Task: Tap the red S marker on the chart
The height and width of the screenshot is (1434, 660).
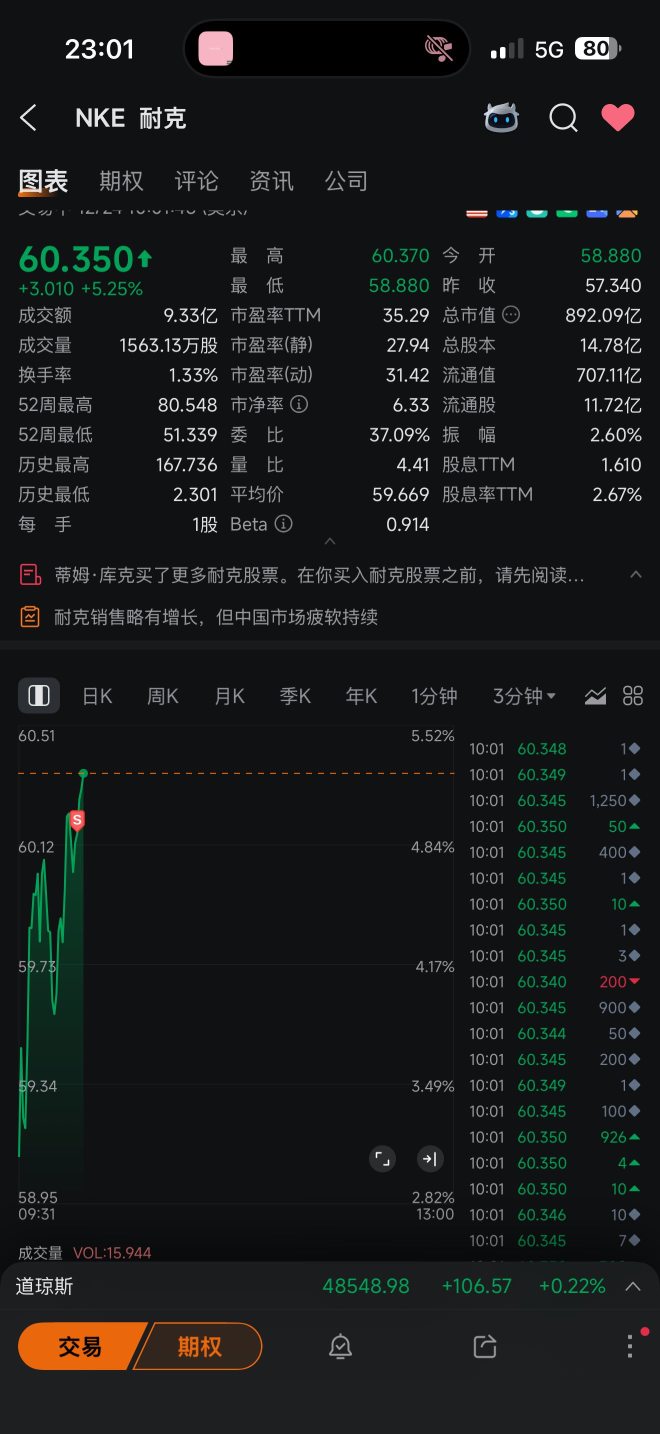Action: pyautogui.click(x=77, y=821)
